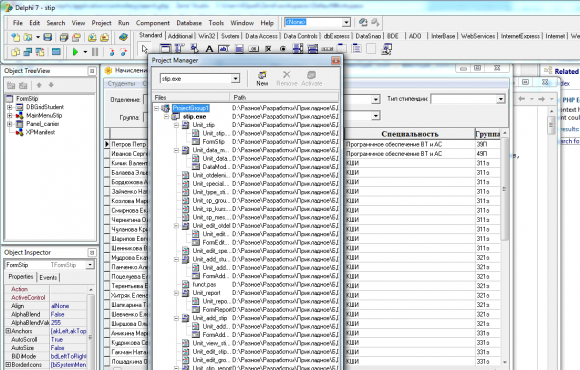Select the arrow cursor tool in component palette
The height and width of the screenshot is (370, 580).
[x=144, y=49]
